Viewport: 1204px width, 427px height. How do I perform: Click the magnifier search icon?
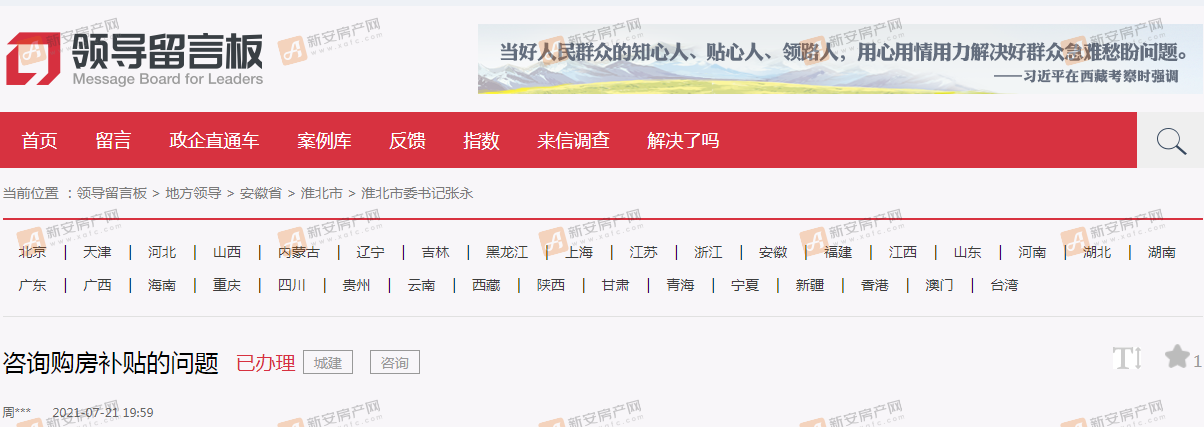tap(1171, 141)
